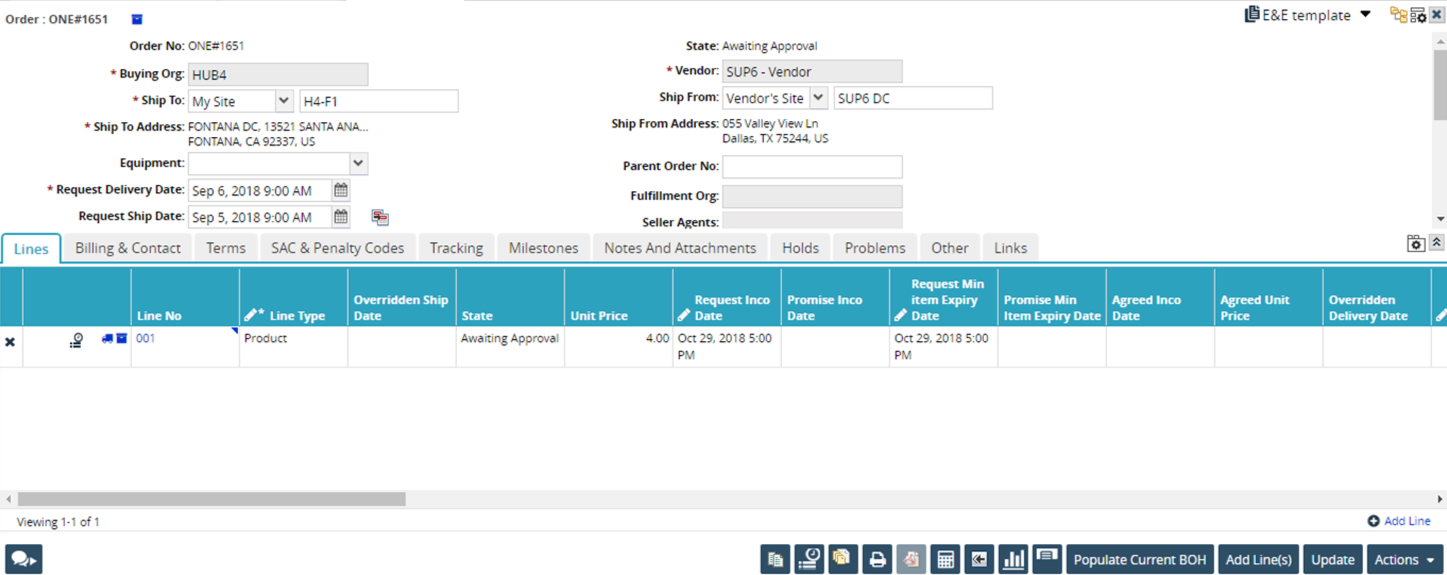Open the Terms tab
The image size is (1447, 575).
pyautogui.click(x=226, y=248)
